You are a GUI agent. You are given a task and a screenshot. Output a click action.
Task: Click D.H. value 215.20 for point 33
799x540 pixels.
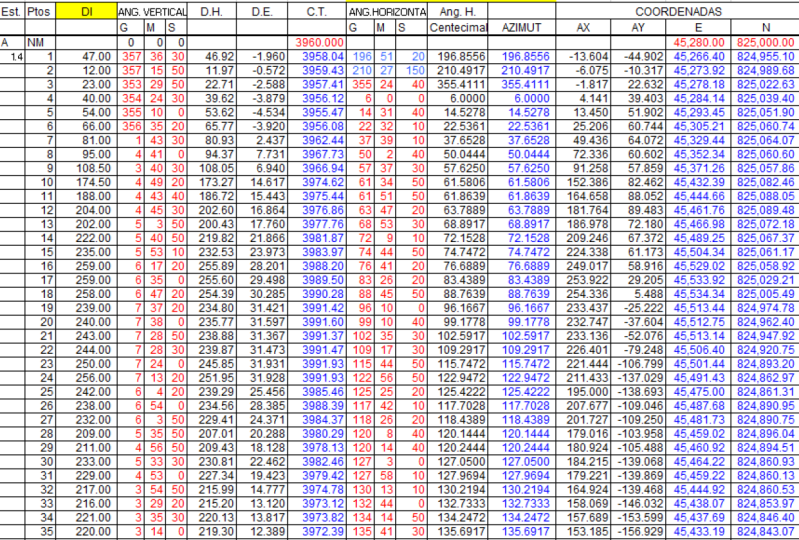click(216, 503)
